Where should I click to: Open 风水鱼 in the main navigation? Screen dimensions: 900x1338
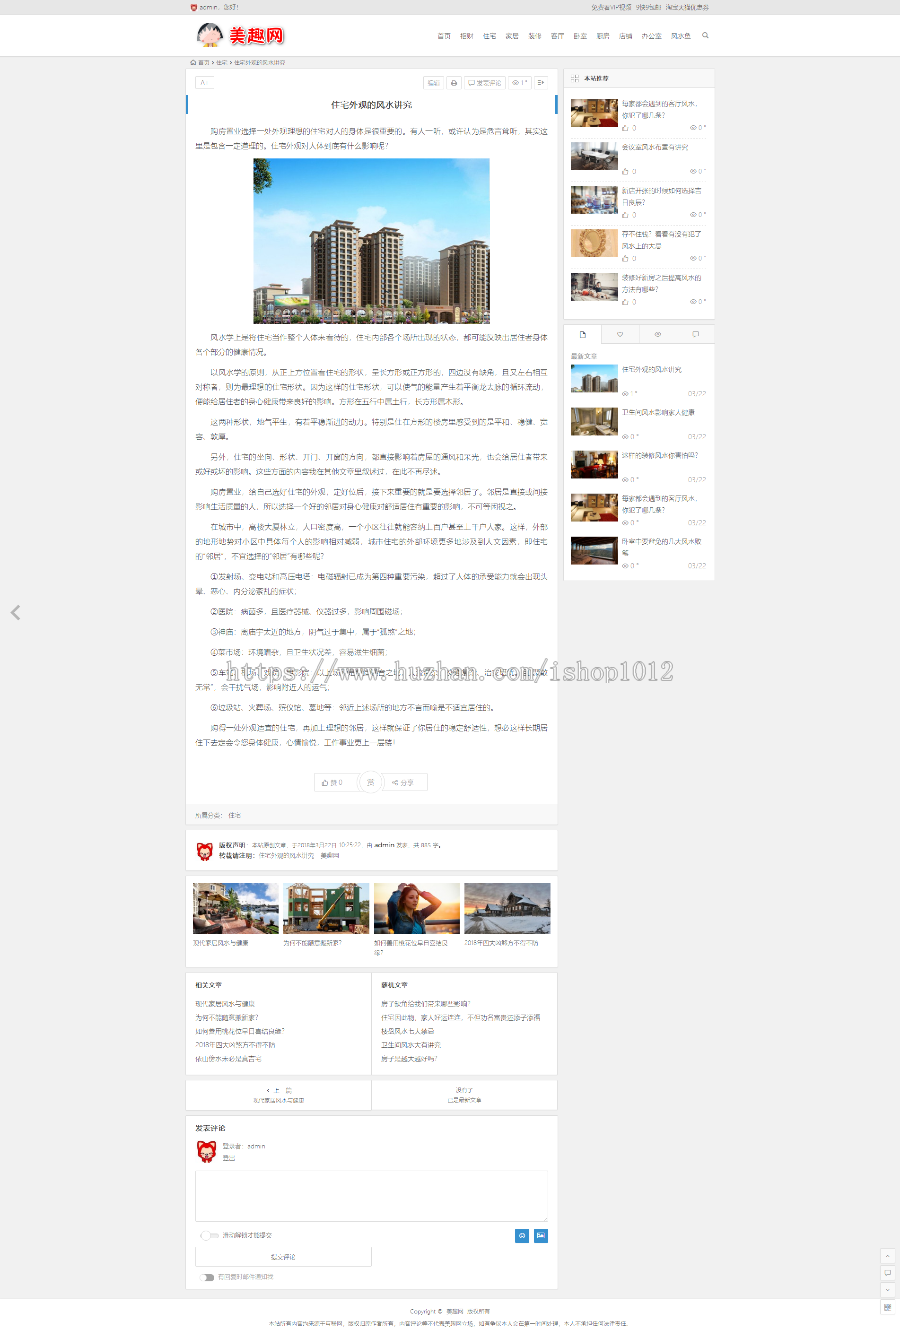click(x=681, y=36)
